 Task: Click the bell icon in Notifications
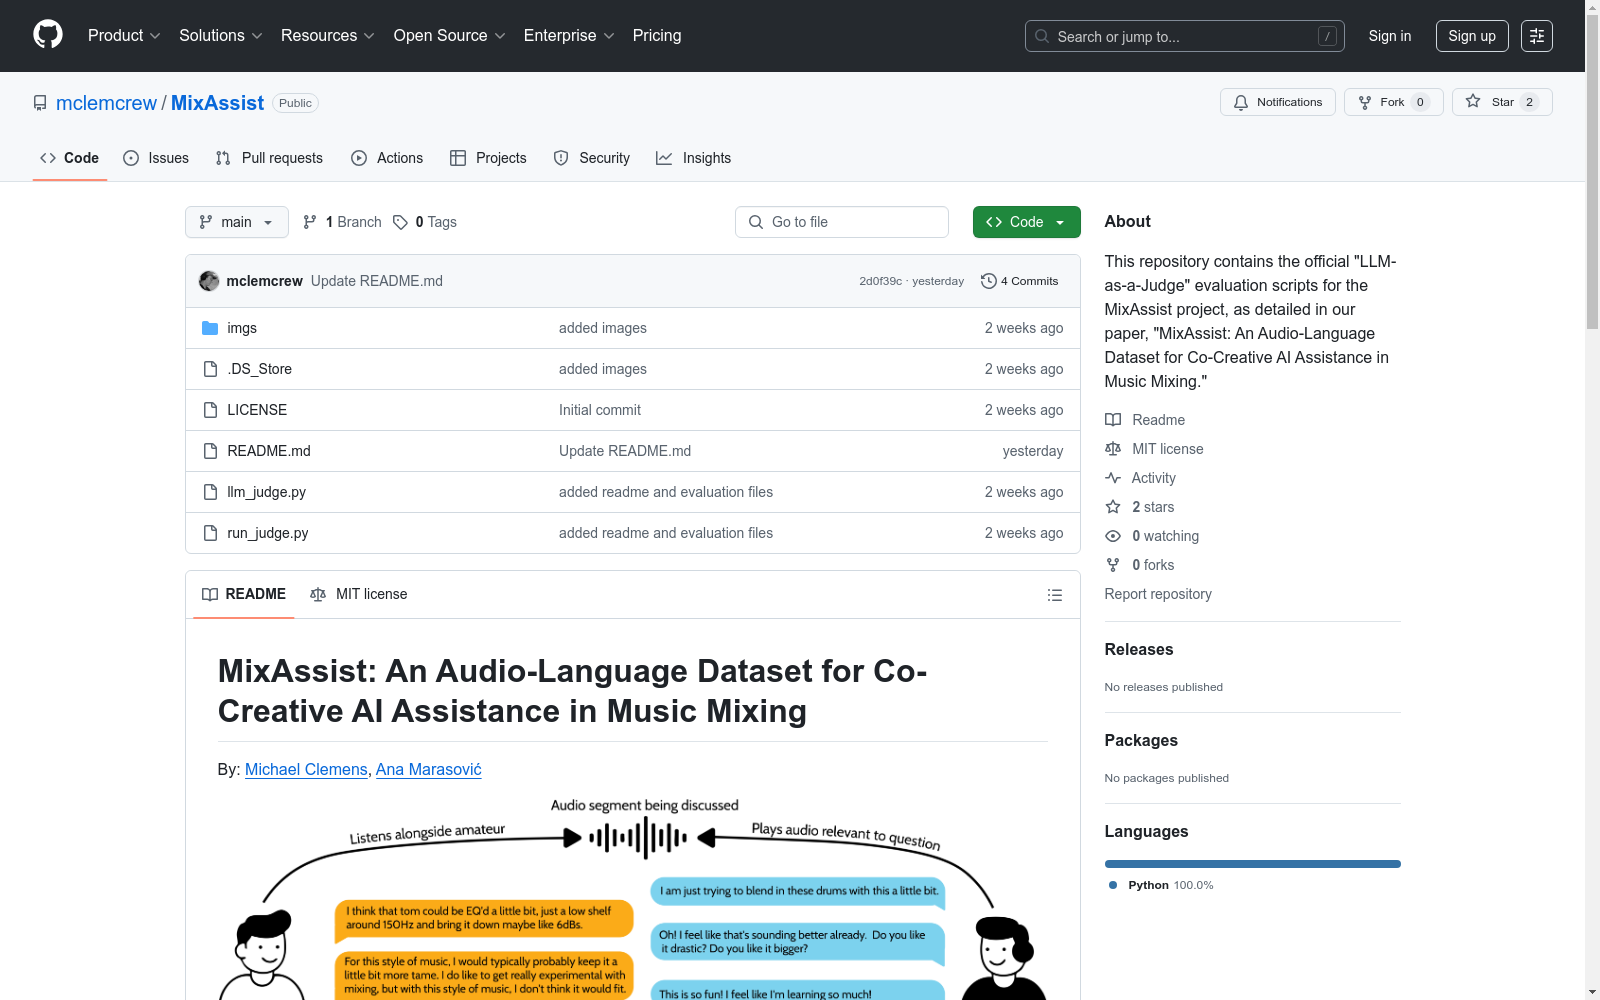pos(1241,102)
